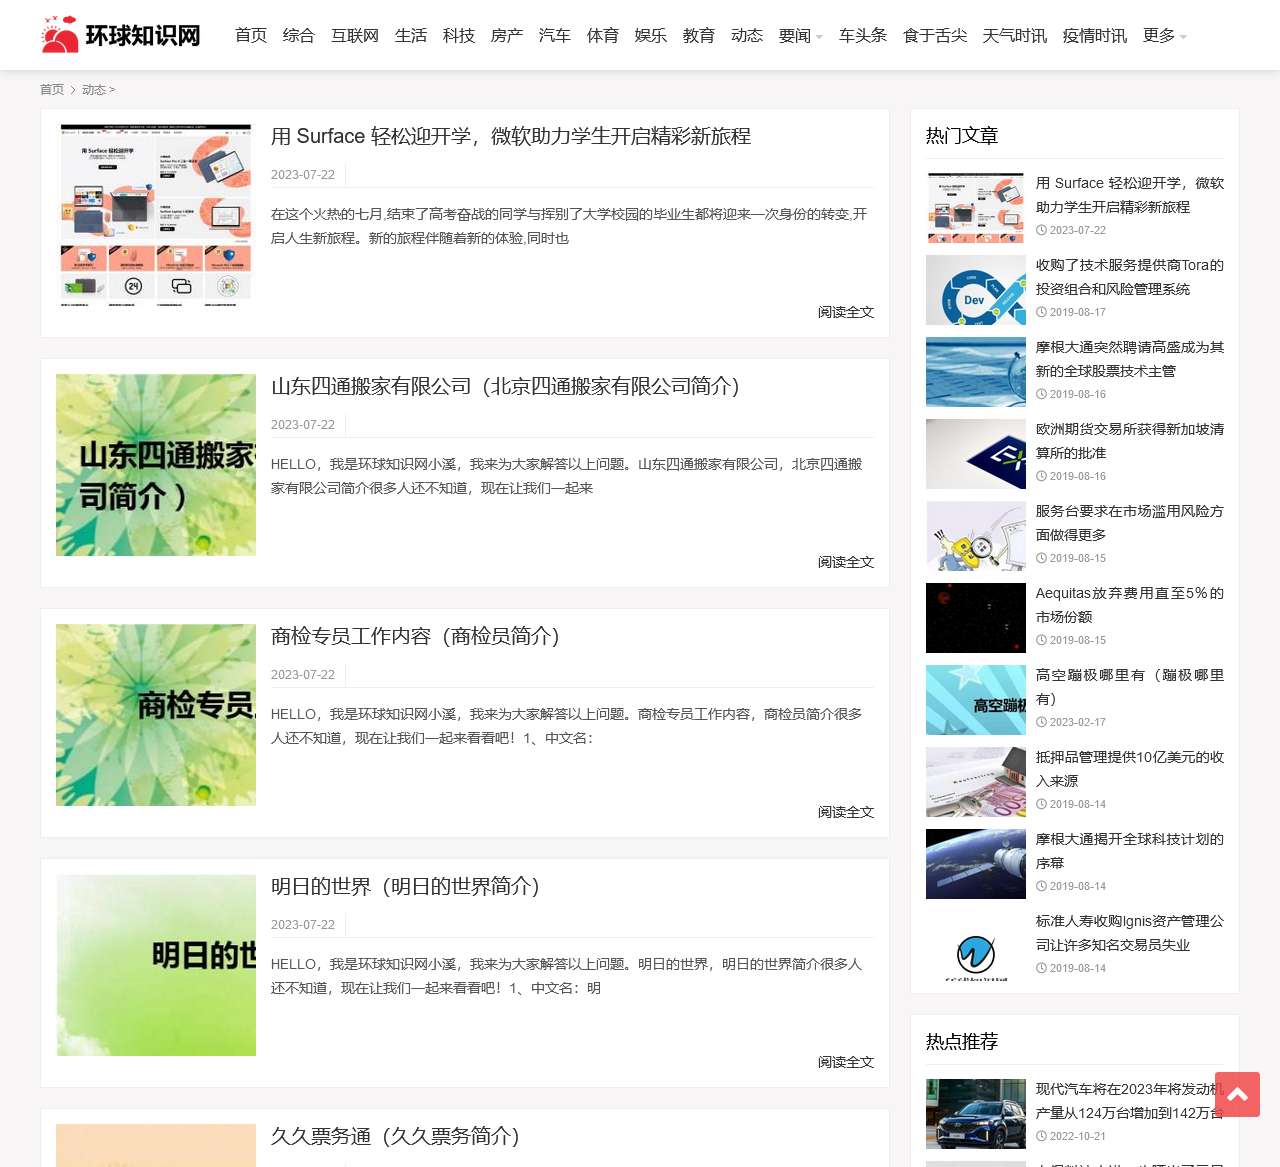Open the 疫情时讯 nav item
The width and height of the screenshot is (1280, 1167).
tap(1095, 35)
